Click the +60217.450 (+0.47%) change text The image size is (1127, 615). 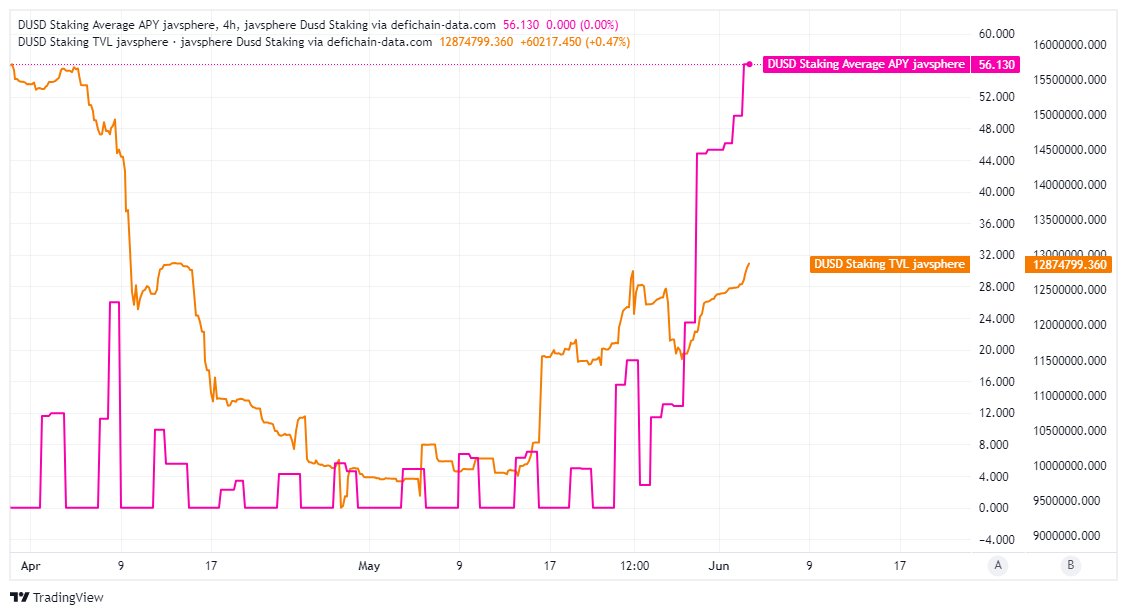[576, 42]
